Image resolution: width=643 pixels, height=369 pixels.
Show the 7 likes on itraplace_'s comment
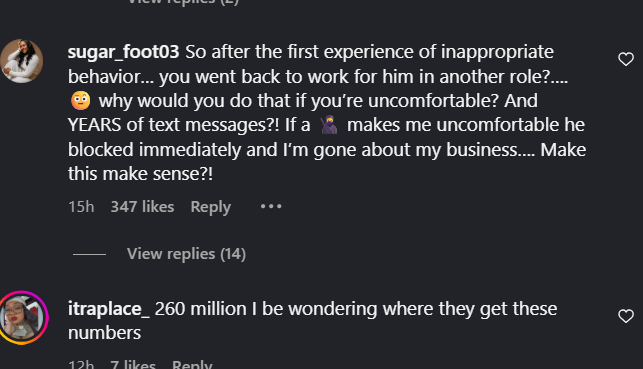point(133,364)
